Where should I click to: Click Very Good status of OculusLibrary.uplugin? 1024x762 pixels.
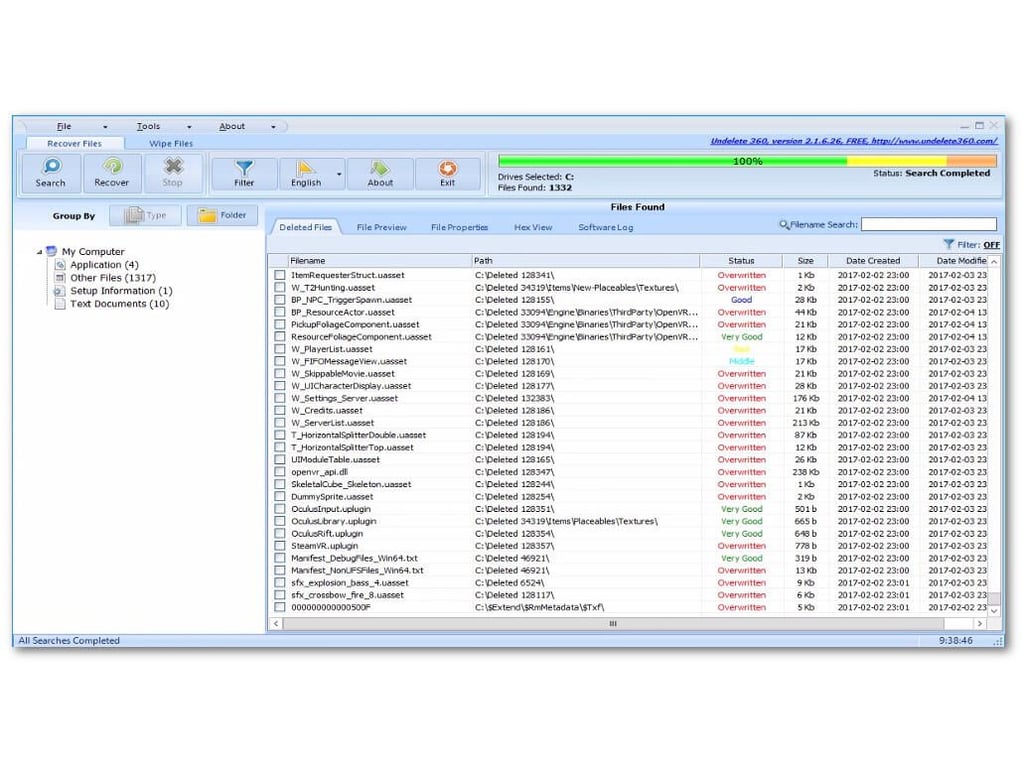click(741, 521)
